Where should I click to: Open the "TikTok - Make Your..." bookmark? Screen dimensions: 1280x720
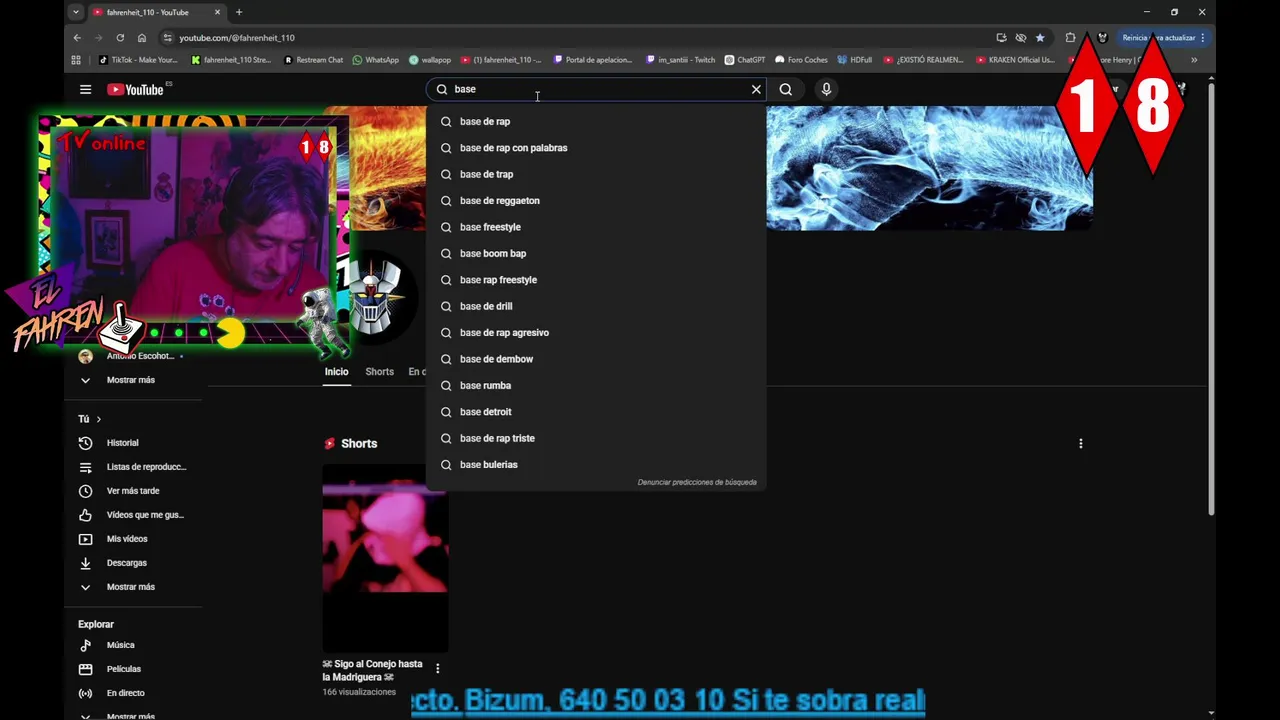pos(138,60)
